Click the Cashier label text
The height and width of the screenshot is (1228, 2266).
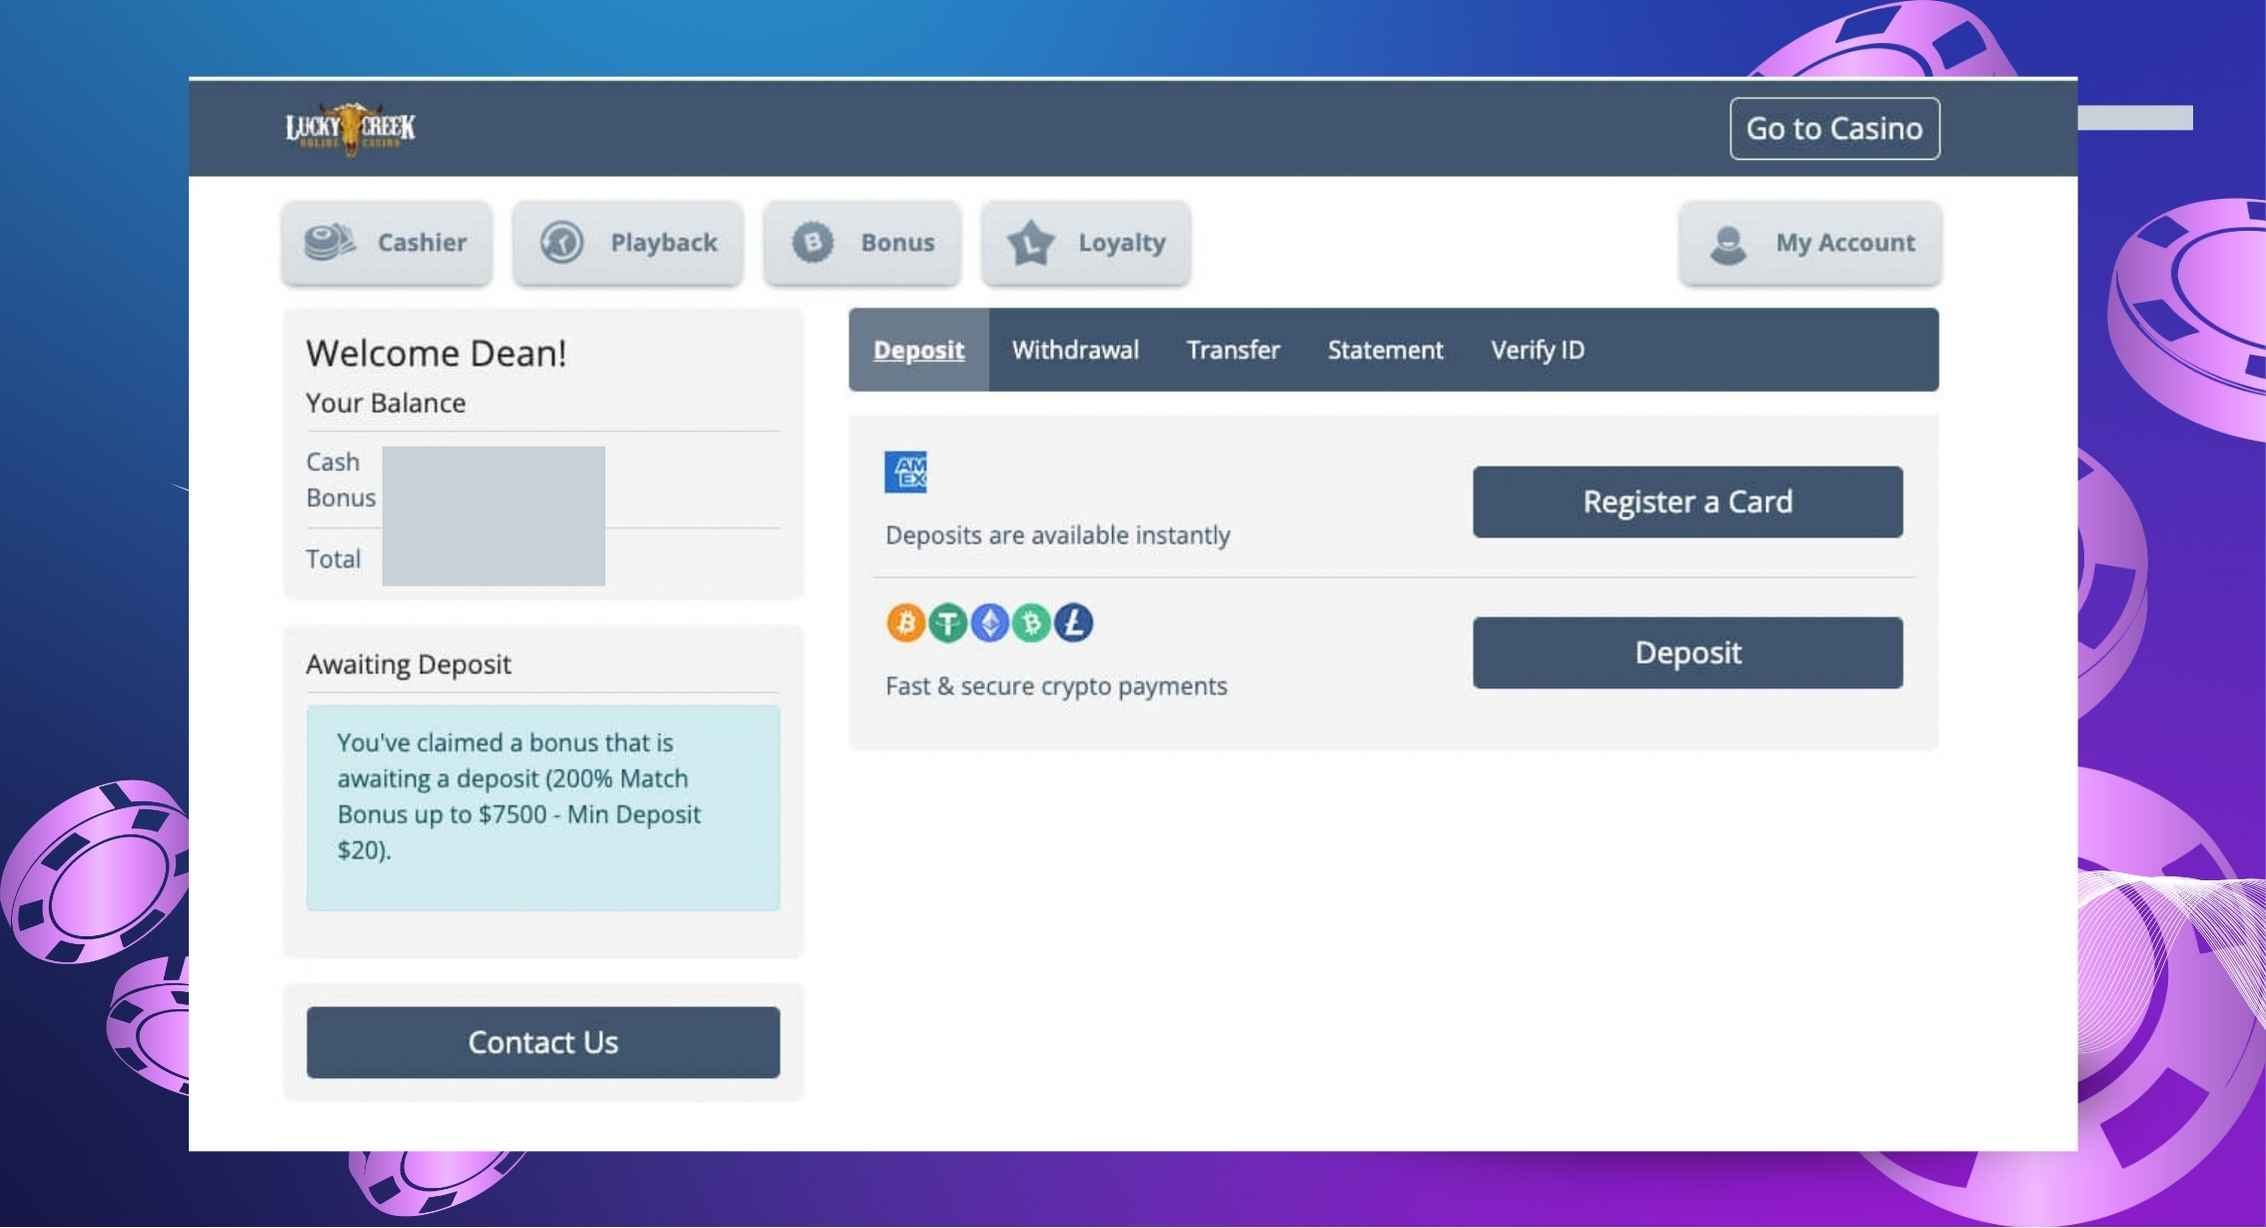[x=422, y=242]
